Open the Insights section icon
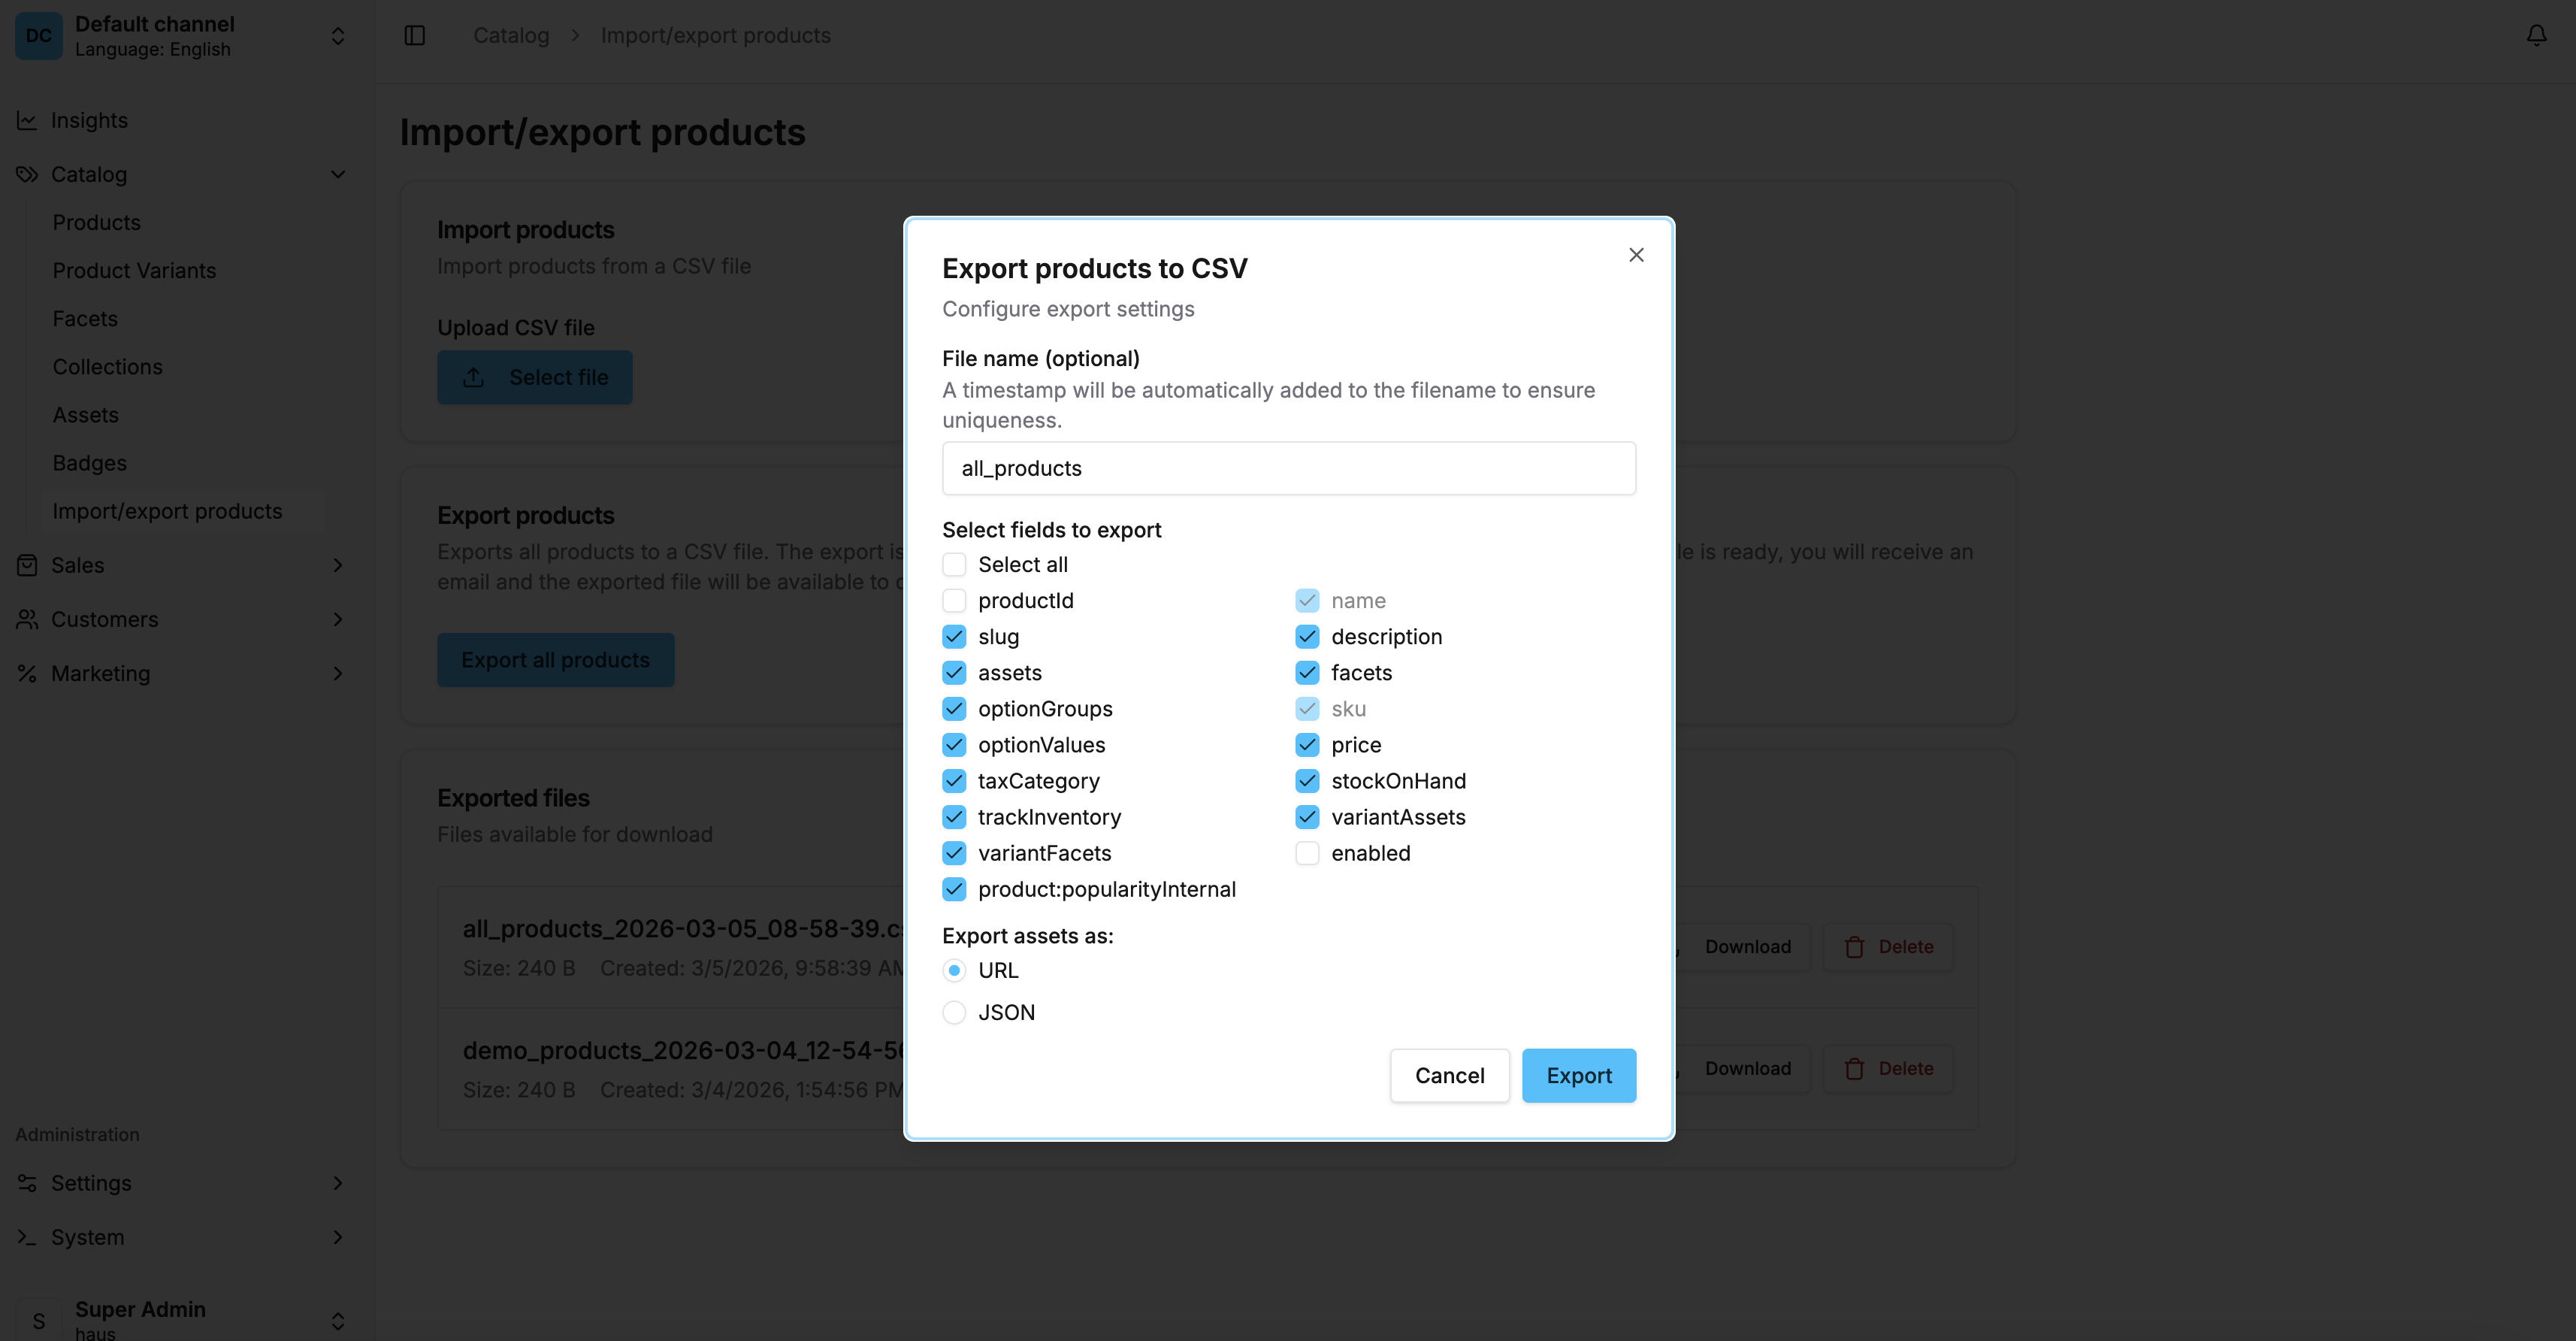Viewport: 2576px width, 1341px height. tap(27, 119)
